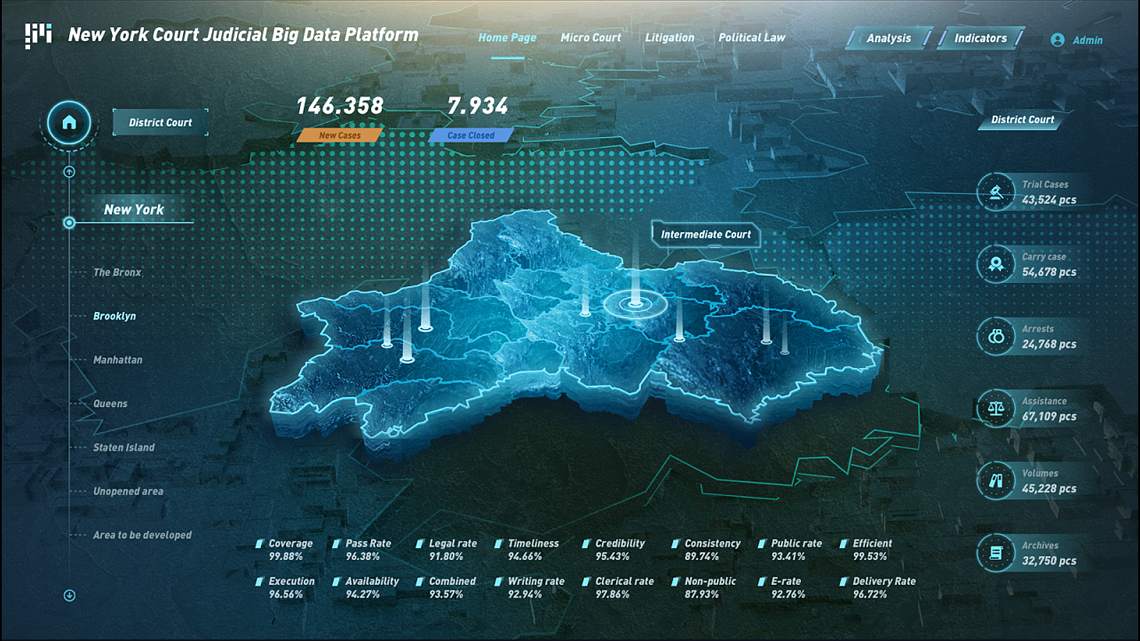Image resolution: width=1140 pixels, height=641 pixels.
Task: Click the Non-public 87.93% indicator
Action: [x=704, y=587]
